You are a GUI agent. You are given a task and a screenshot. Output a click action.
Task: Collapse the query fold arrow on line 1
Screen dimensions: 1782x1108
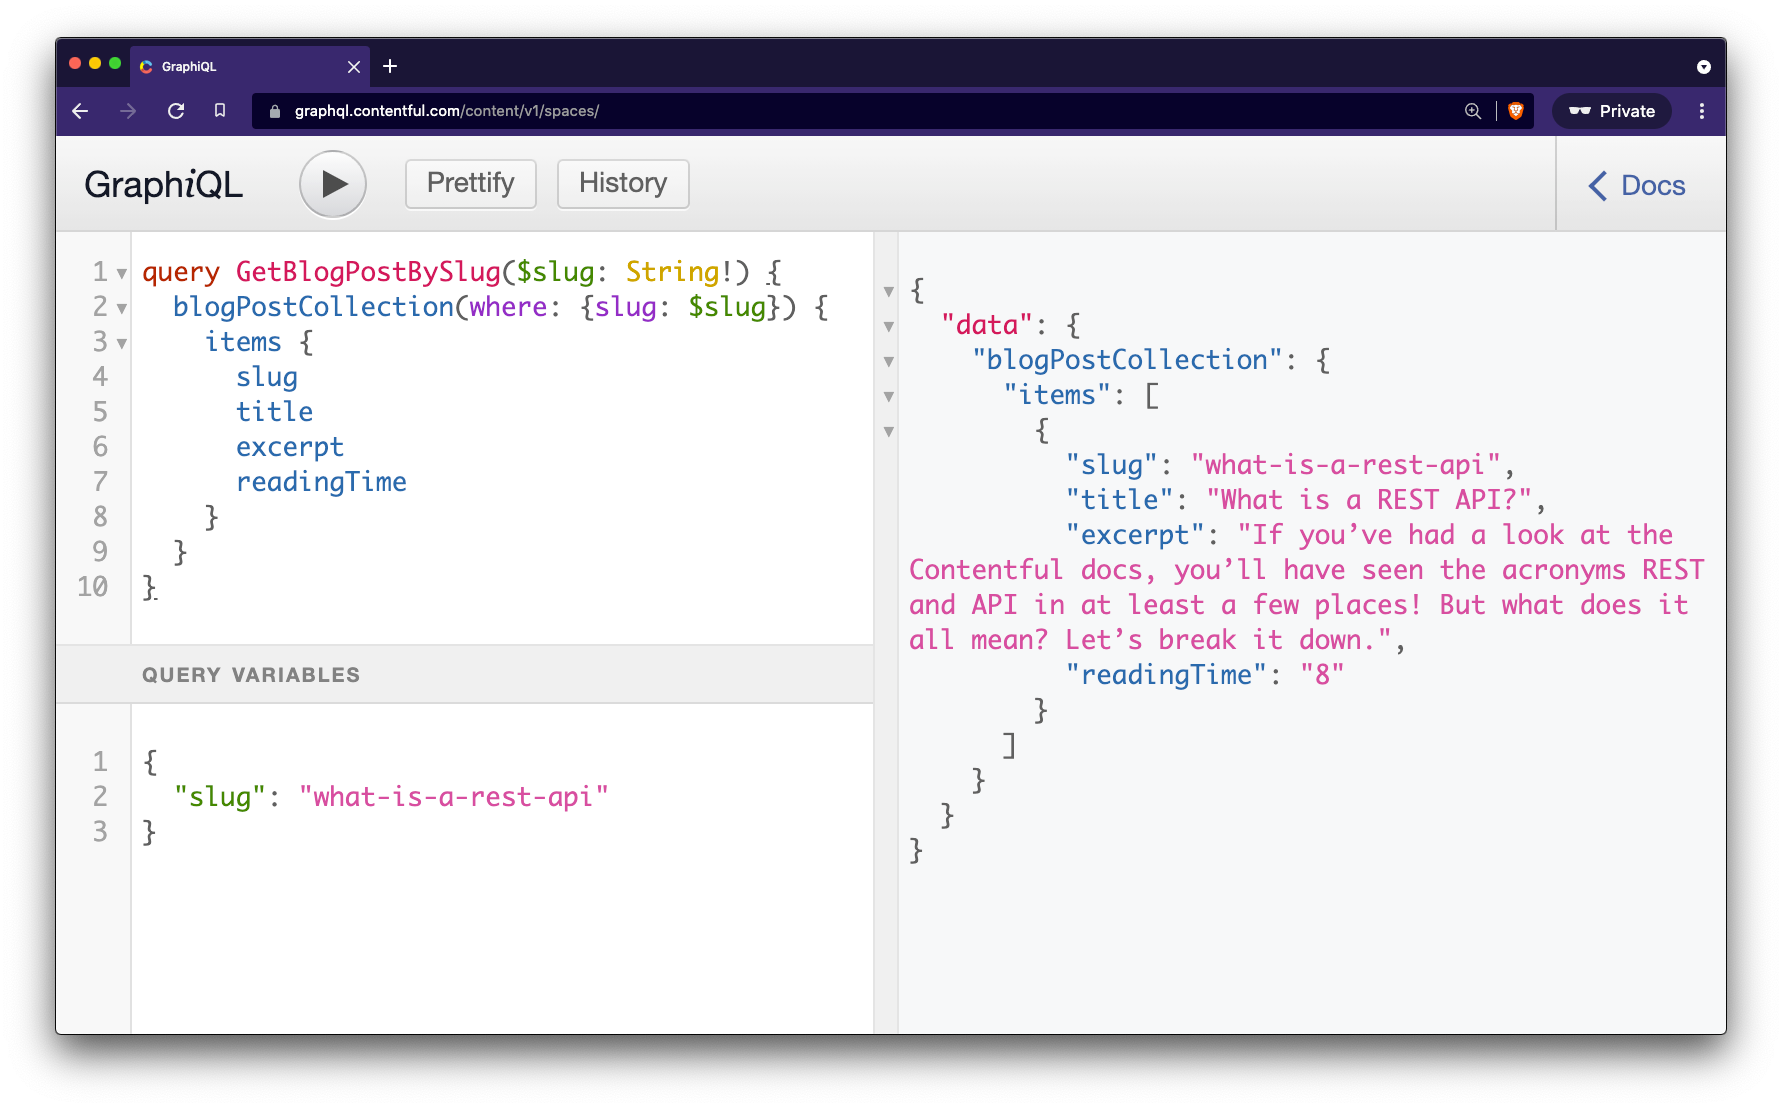121,273
